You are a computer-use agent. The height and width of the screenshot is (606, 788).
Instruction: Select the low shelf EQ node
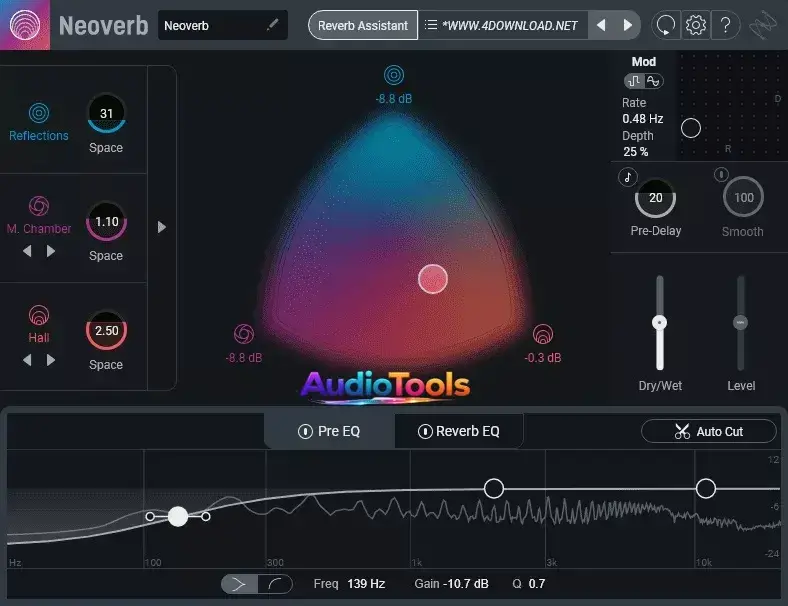pyautogui.click(x=178, y=517)
